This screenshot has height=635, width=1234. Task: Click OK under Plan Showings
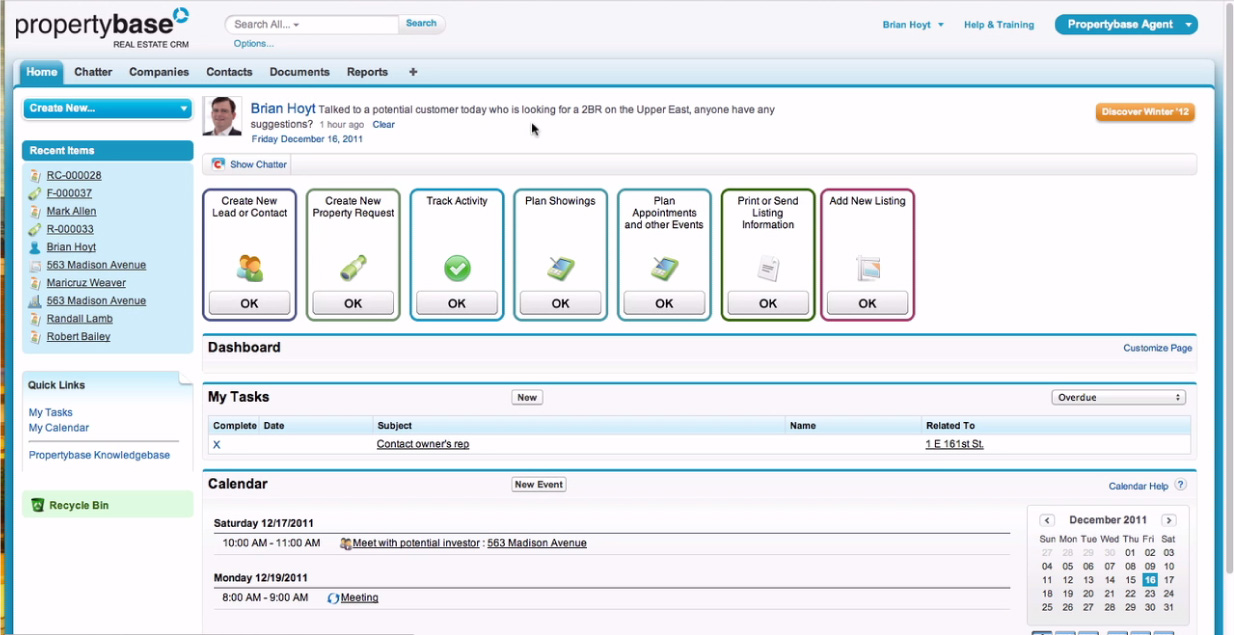(x=560, y=303)
